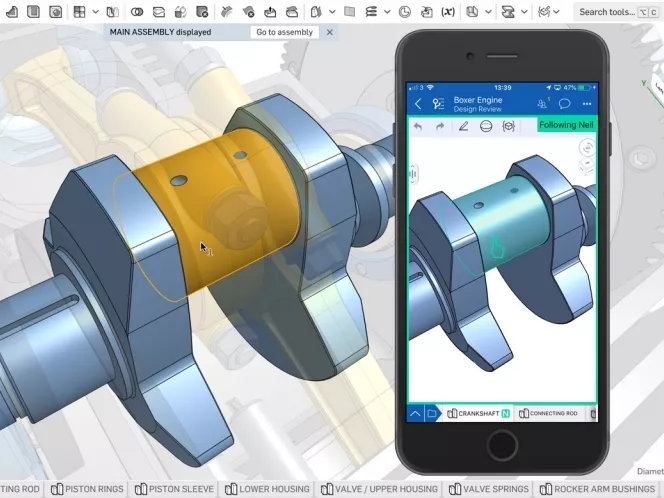Open the ROCKER ARM BUSHINGS tab
The height and width of the screenshot is (498, 664).
point(598,489)
